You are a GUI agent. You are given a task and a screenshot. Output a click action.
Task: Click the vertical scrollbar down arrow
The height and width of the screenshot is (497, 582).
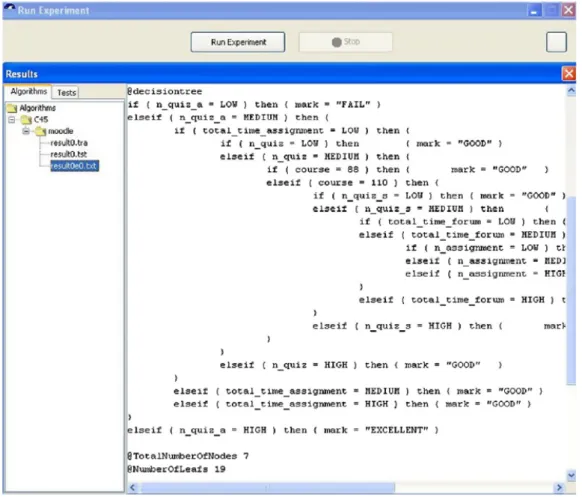[x=571, y=475]
